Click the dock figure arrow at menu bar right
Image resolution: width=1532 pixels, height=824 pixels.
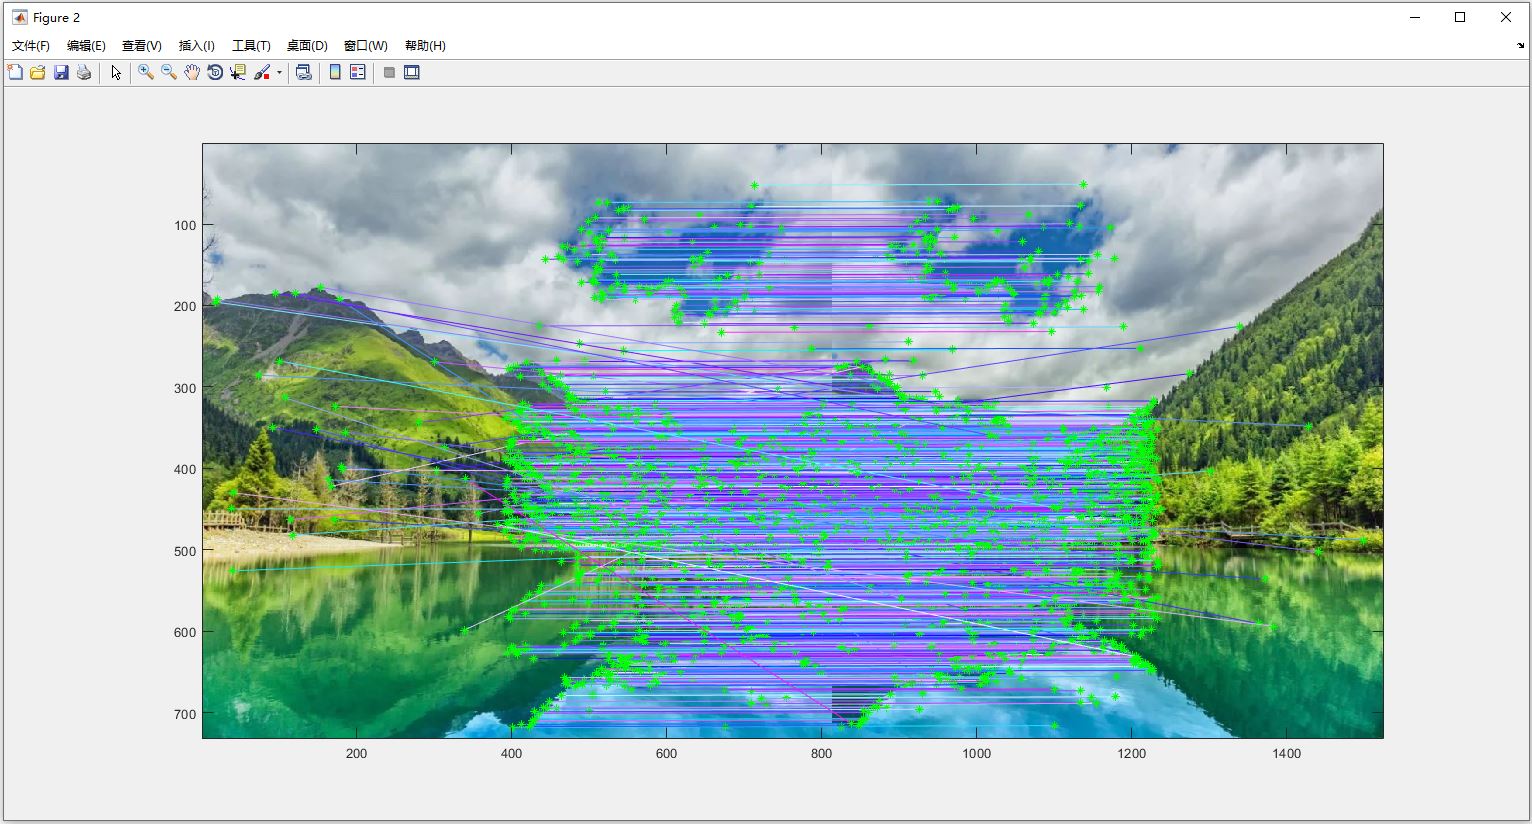coord(1521,46)
